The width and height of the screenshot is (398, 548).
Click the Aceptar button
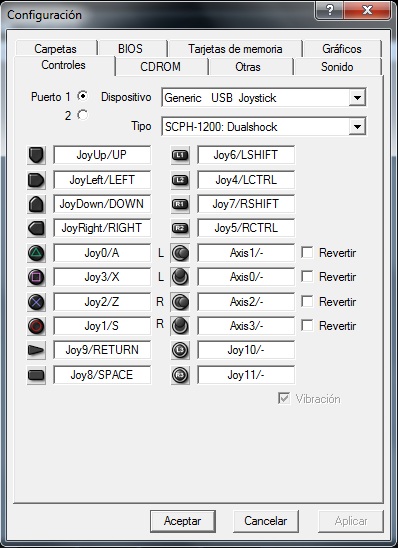(x=182, y=521)
